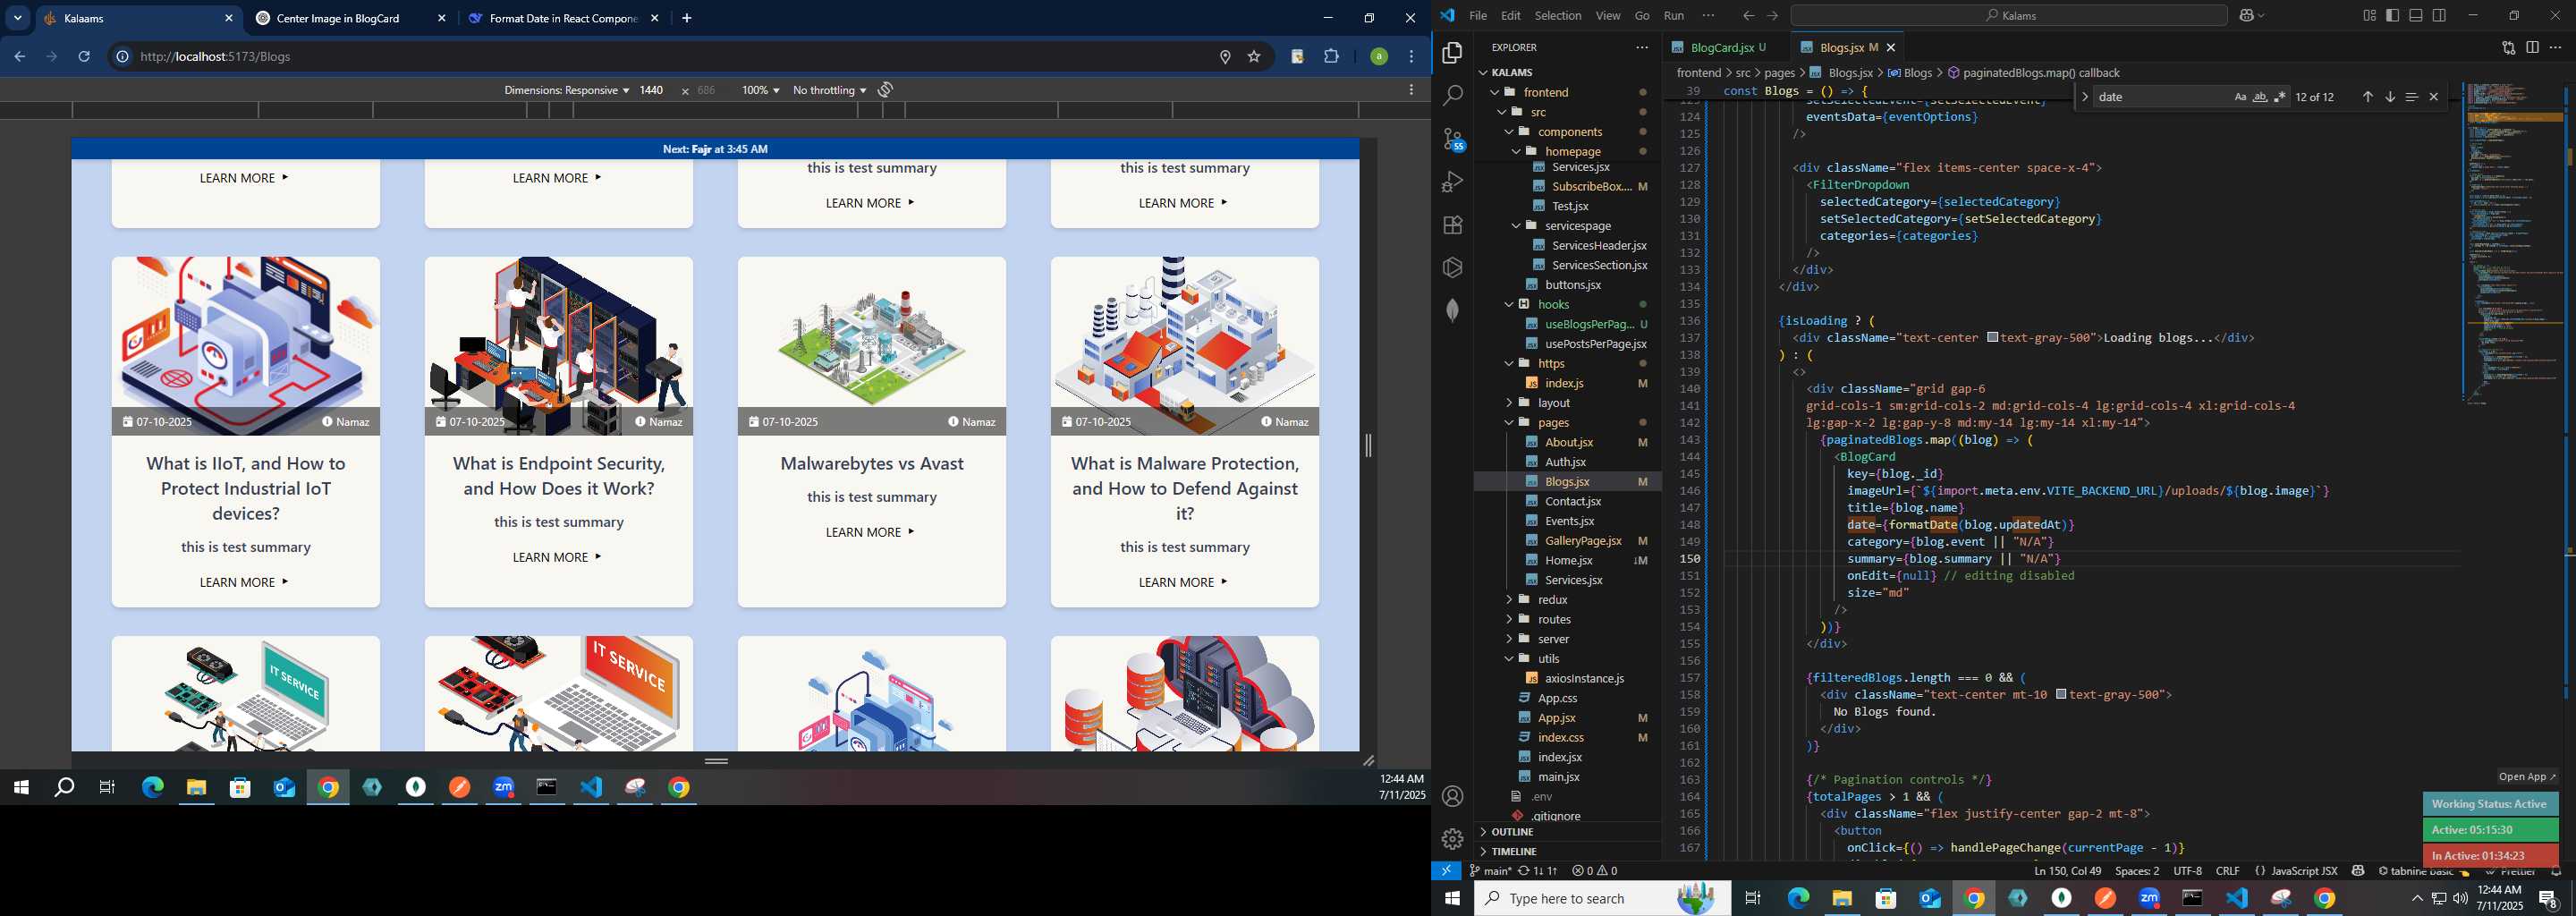The width and height of the screenshot is (2576, 916).
Task: View site information icon in address bar
Action: click(122, 57)
